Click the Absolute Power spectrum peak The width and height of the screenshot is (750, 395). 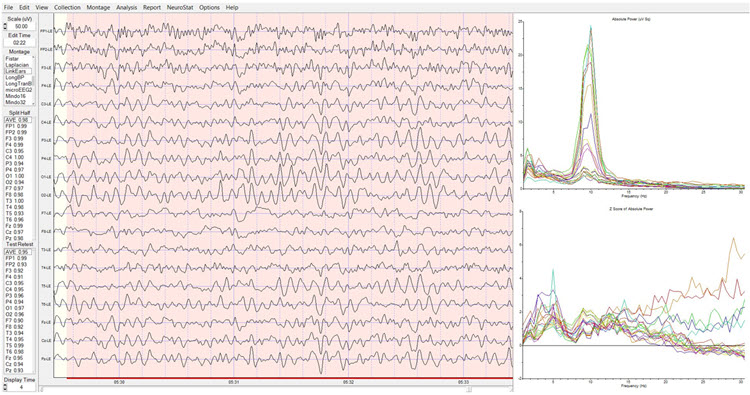[591, 28]
